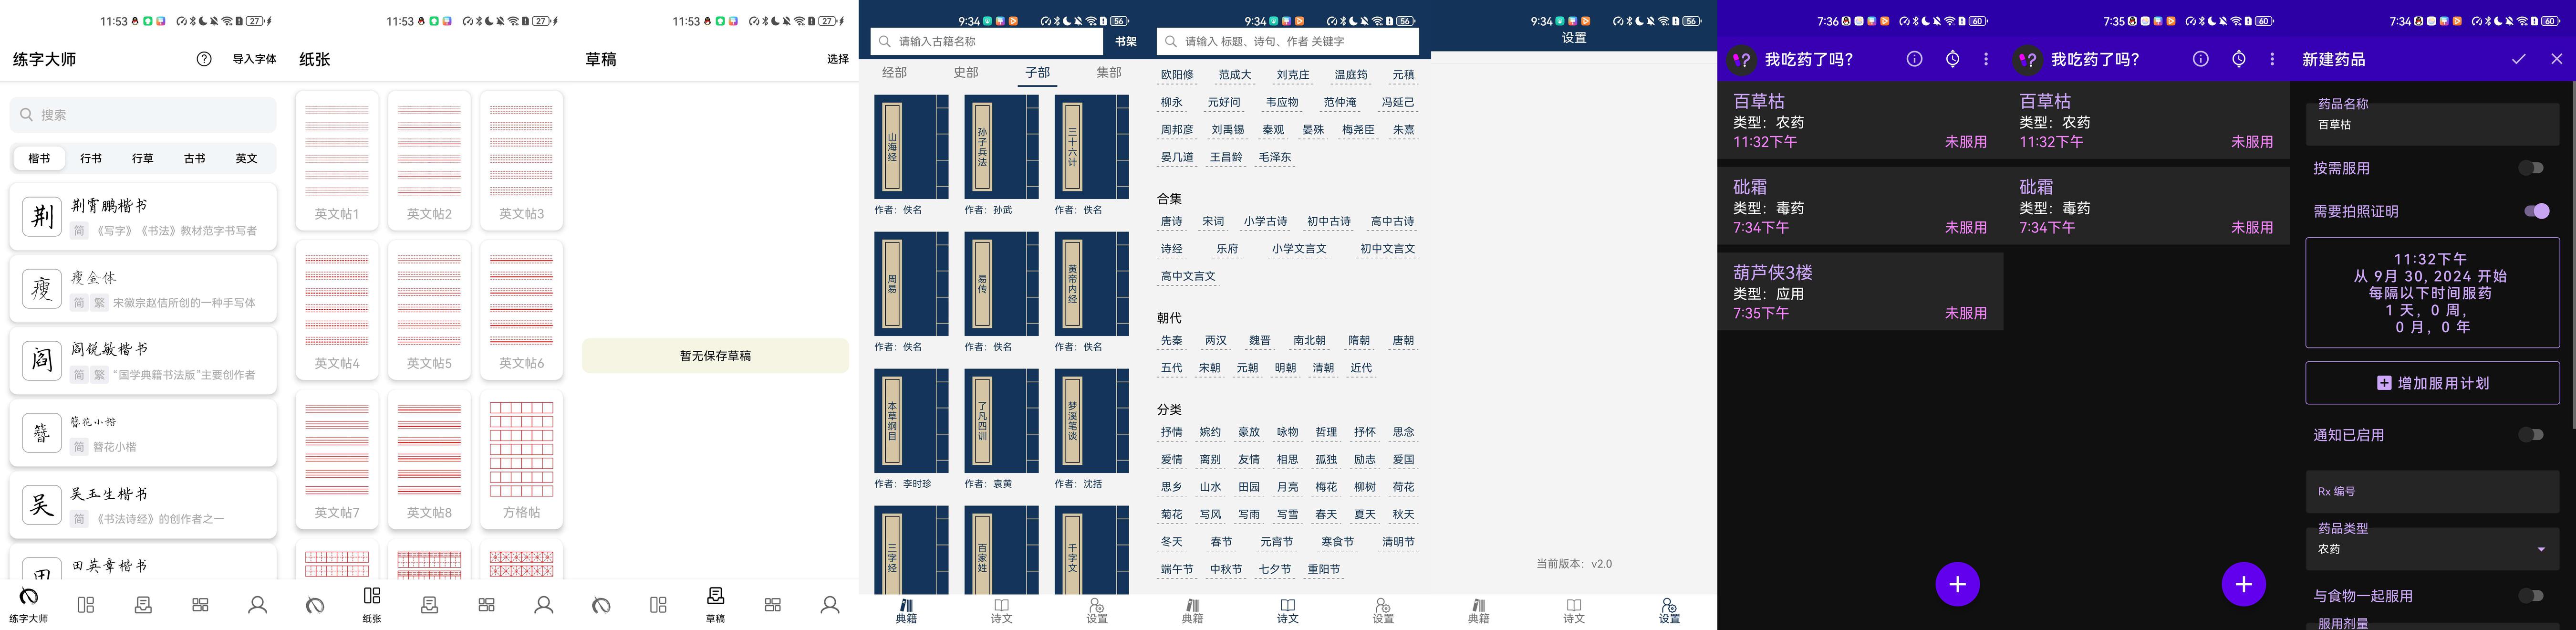2576x630 pixels.
Task: Open the 11:32下午 schedule card in 新建药品
Action: coord(2432,293)
